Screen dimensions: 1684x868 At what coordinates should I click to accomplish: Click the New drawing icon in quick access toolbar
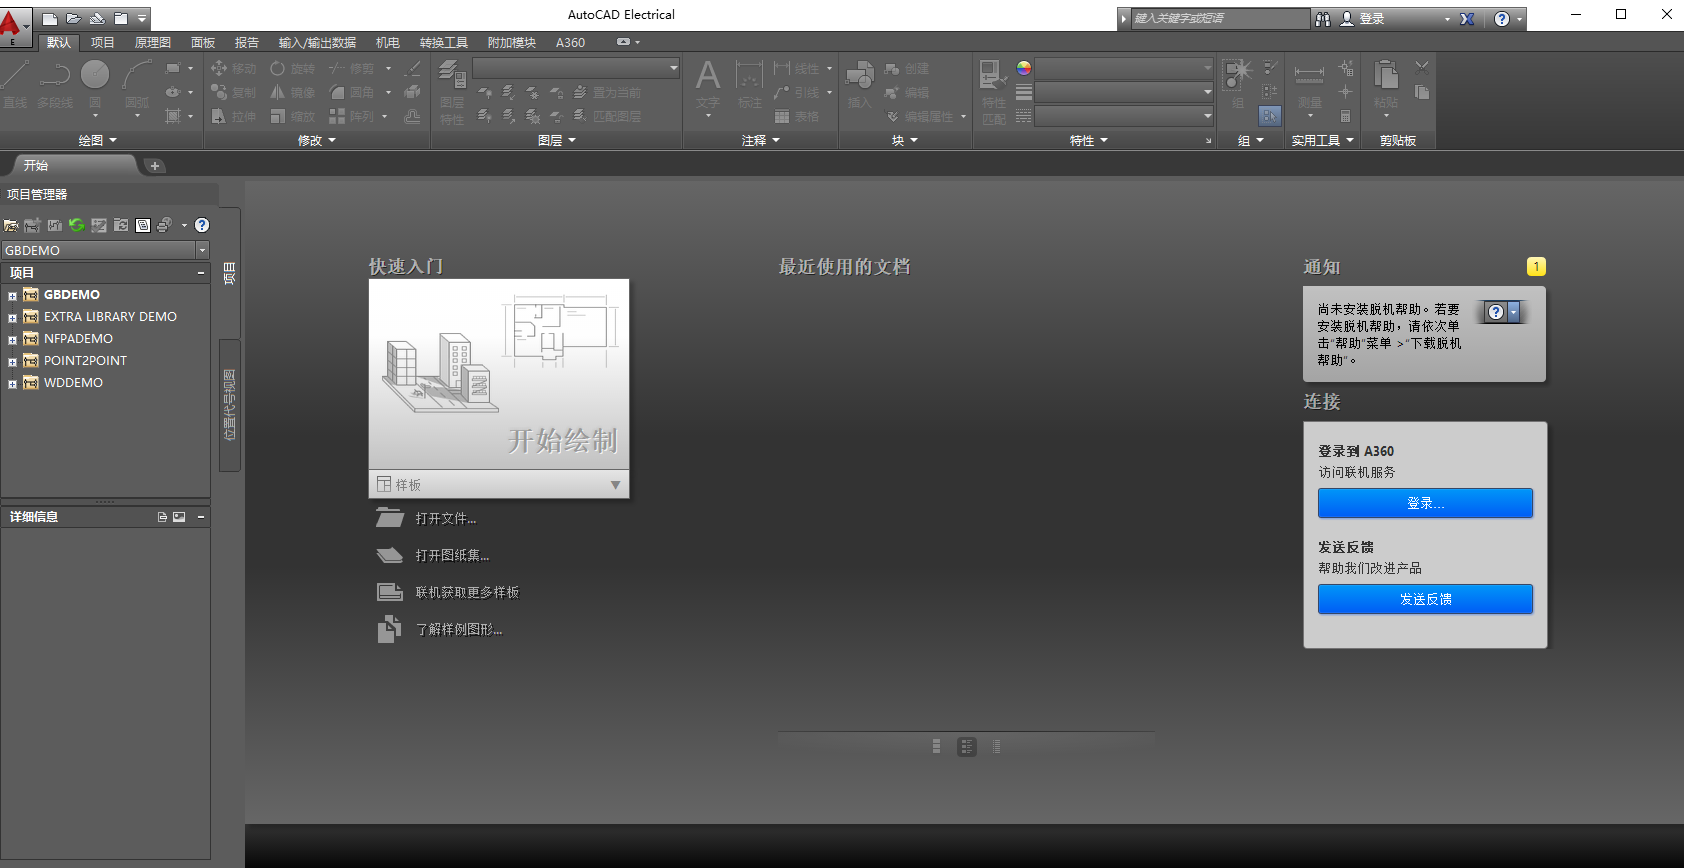coord(50,18)
